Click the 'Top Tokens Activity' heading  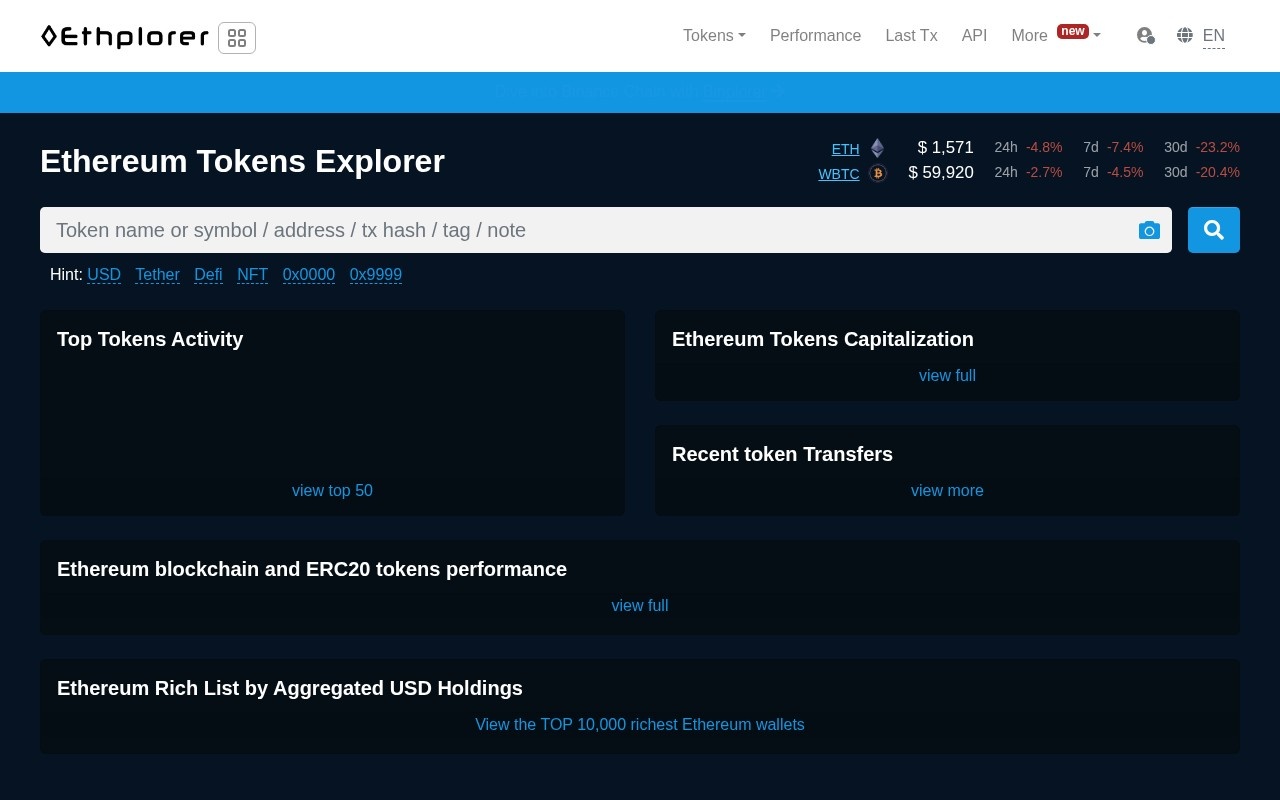[150, 339]
